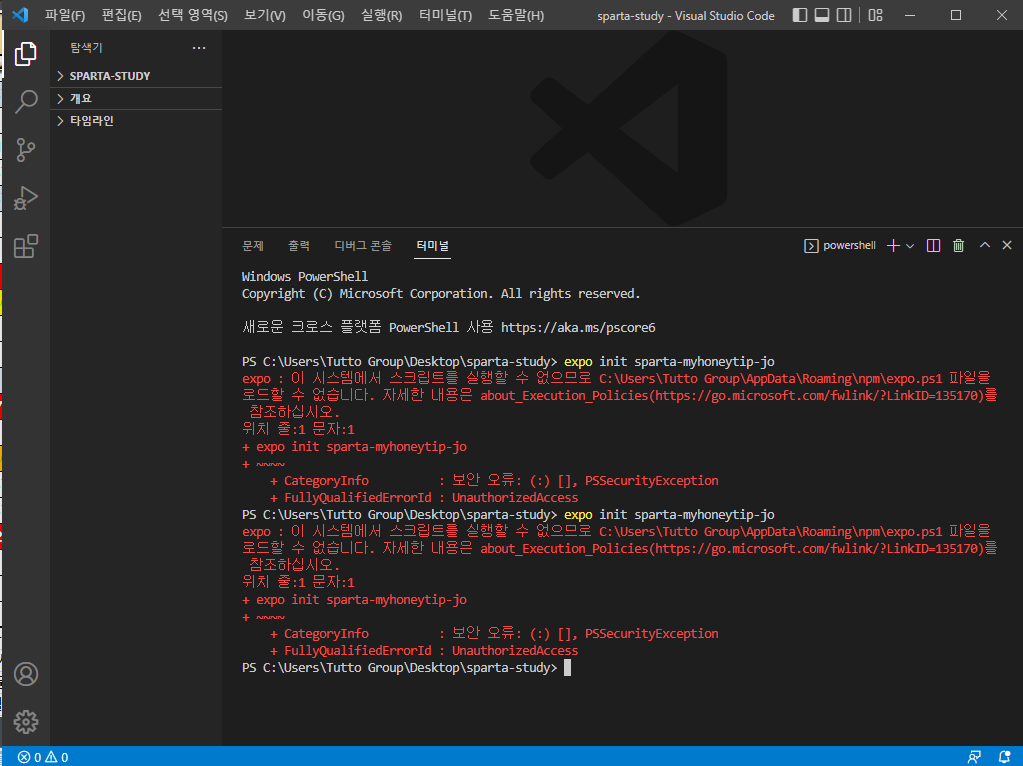The width and height of the screenshot is (1023, 766).
Task: Open the https://aka.ms/pscore6 link in terminal
Action: [578, 328]
